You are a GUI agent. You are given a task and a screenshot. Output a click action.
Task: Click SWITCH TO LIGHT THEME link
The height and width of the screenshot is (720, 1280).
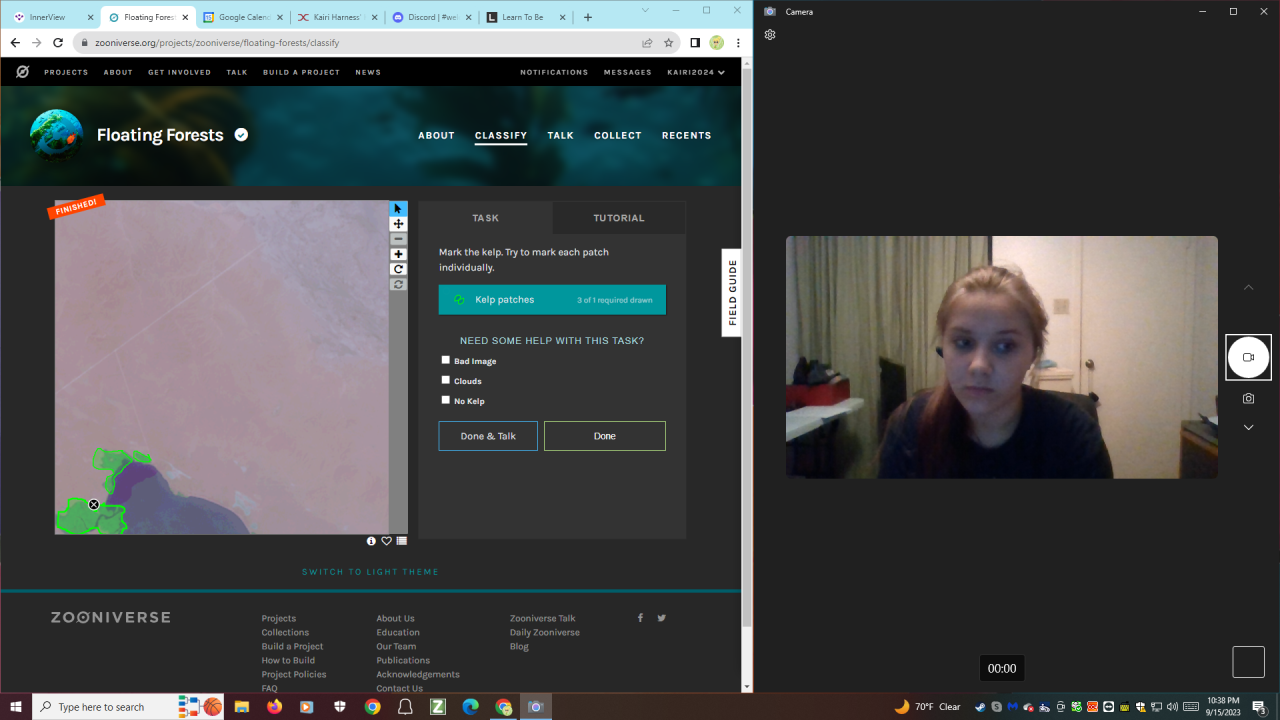coord(370,572)
